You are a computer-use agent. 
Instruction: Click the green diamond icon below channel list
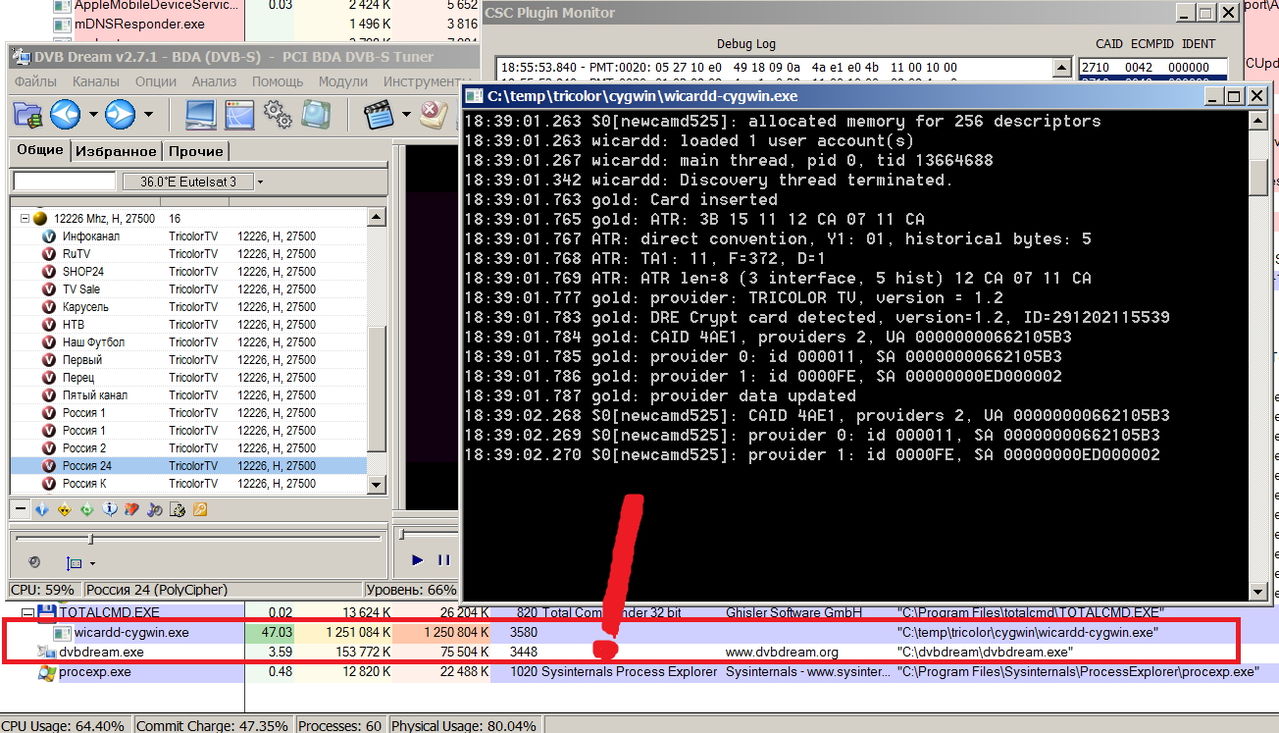[87, 509]
